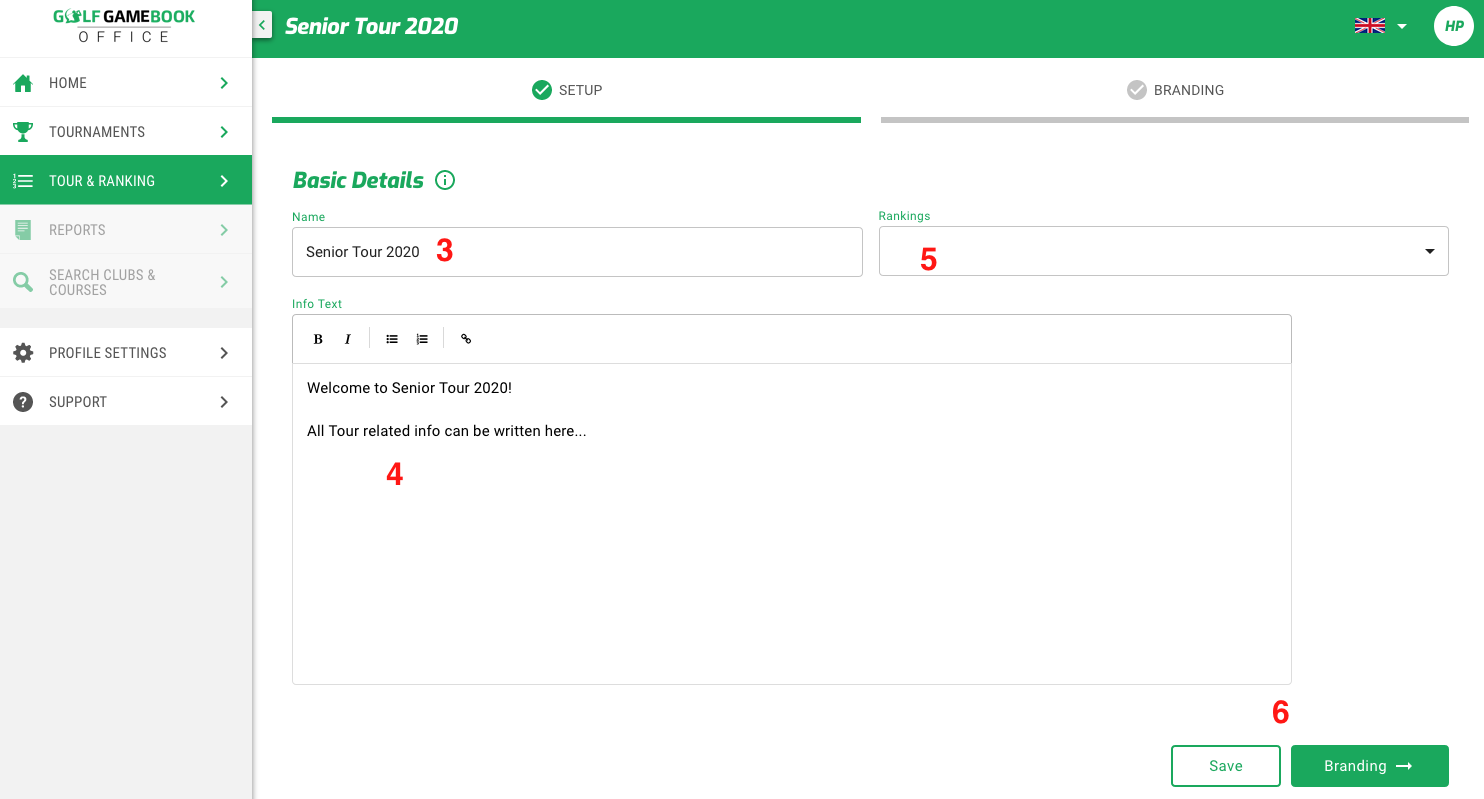The image size is (1484, 799).
Task: Switch to the Branding tab
Action: point(1175,90)
